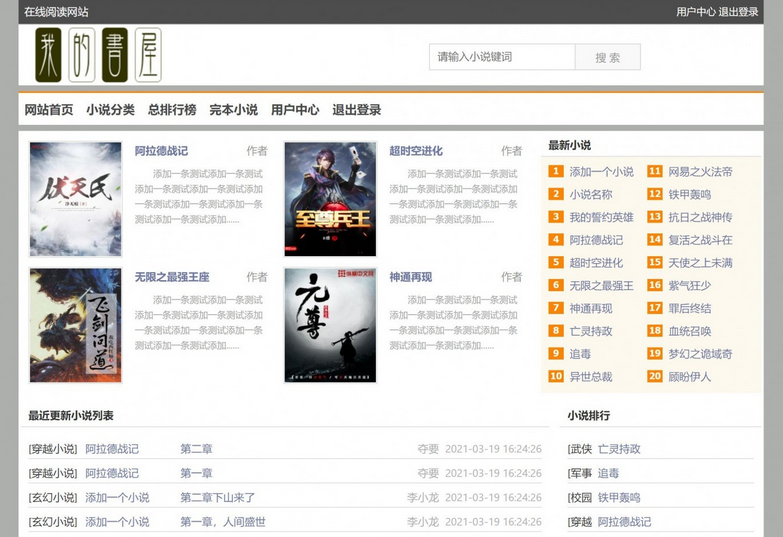
Task: Open 无限之最强王 ranked 6 in the latest novels
Action: point(601,286)
